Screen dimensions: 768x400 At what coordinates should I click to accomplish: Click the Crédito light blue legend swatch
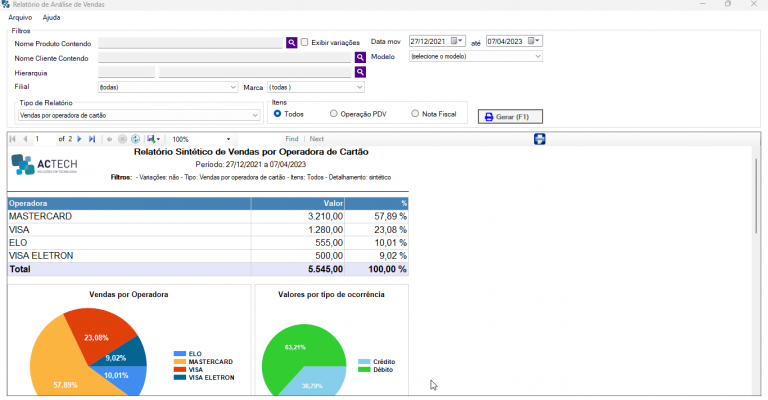click(364, 362)
